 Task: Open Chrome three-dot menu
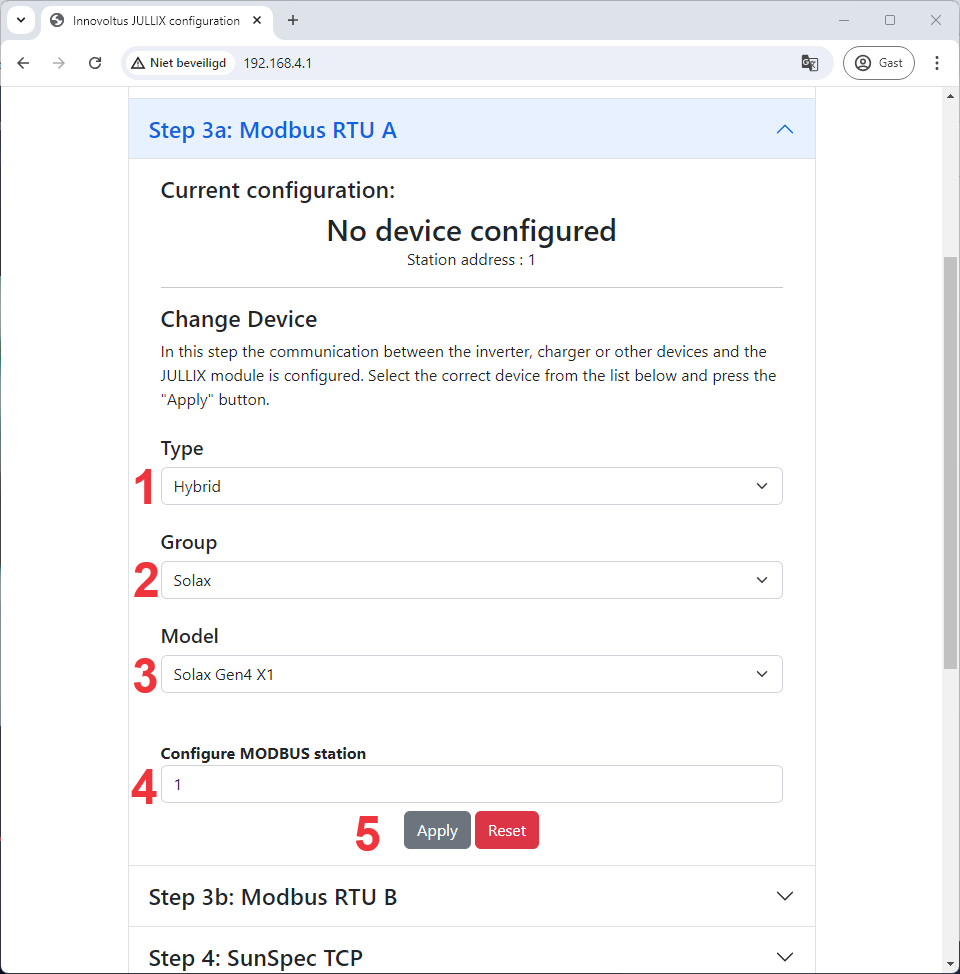pos(937,63)
